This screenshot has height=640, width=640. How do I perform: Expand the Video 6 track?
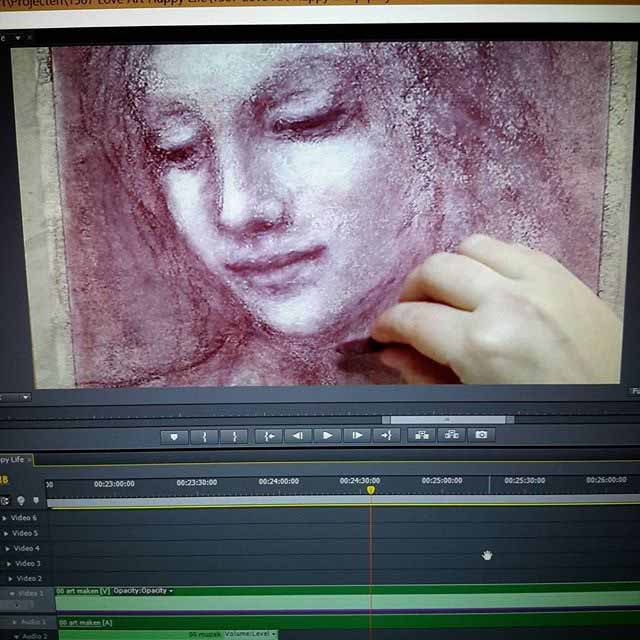click(x=6, y=518)
